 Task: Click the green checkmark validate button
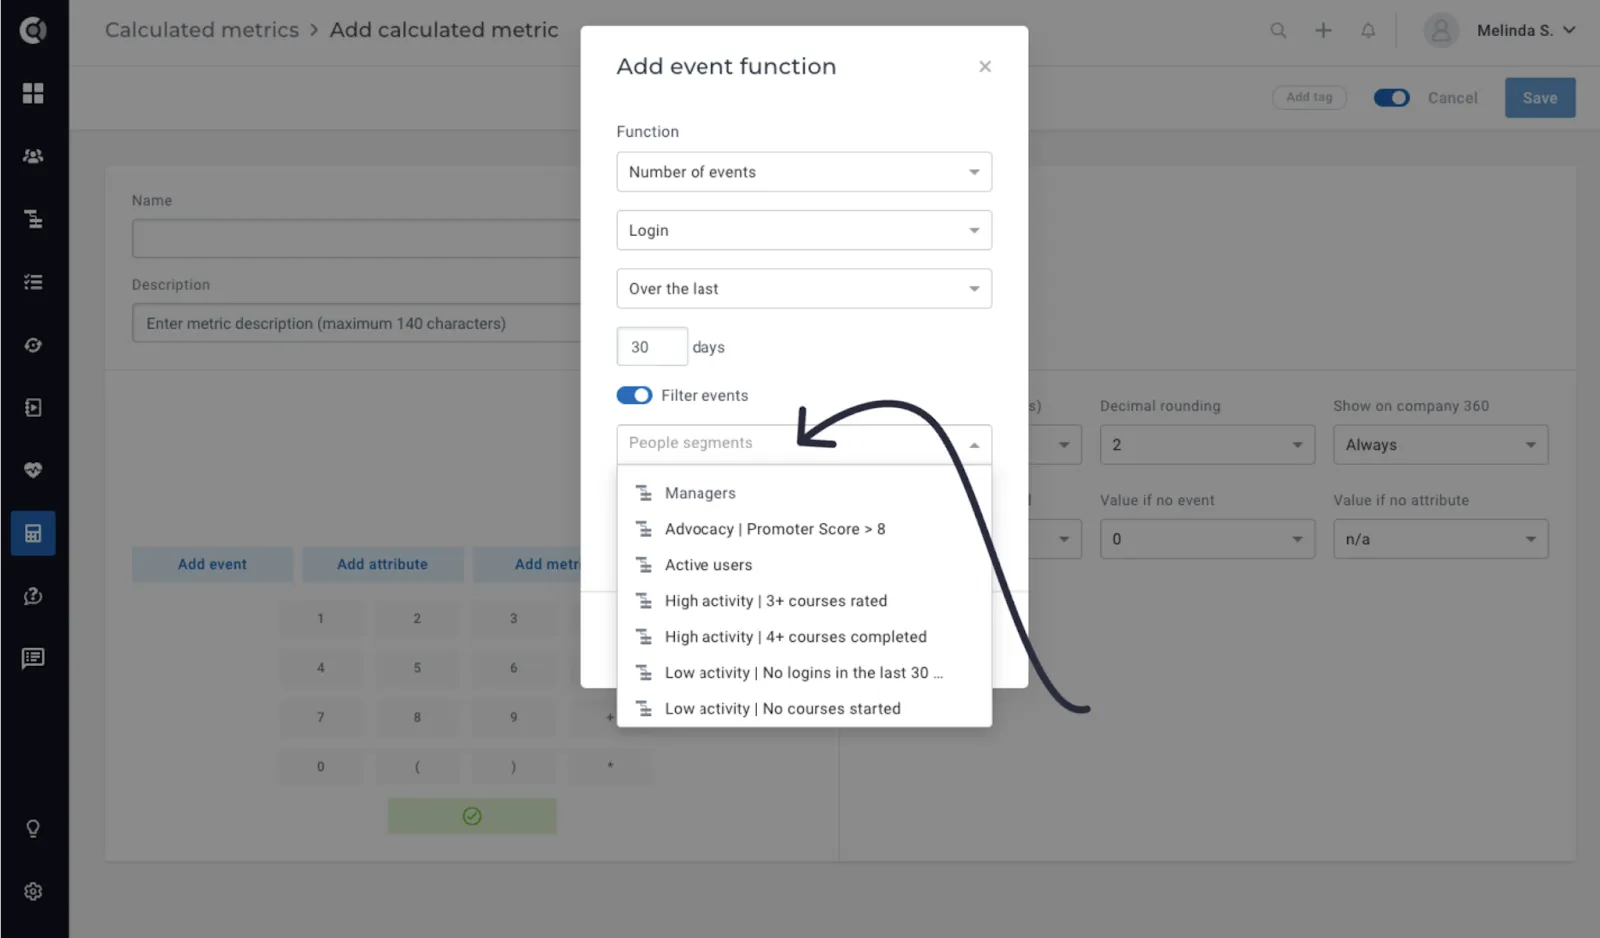tap(472, 816)
